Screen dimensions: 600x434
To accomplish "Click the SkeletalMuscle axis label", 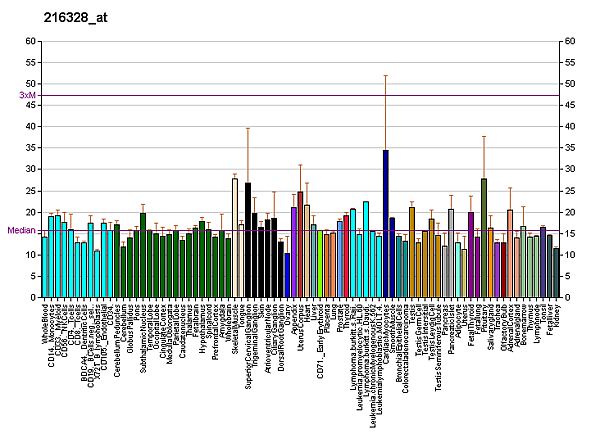I will point(236,330).
